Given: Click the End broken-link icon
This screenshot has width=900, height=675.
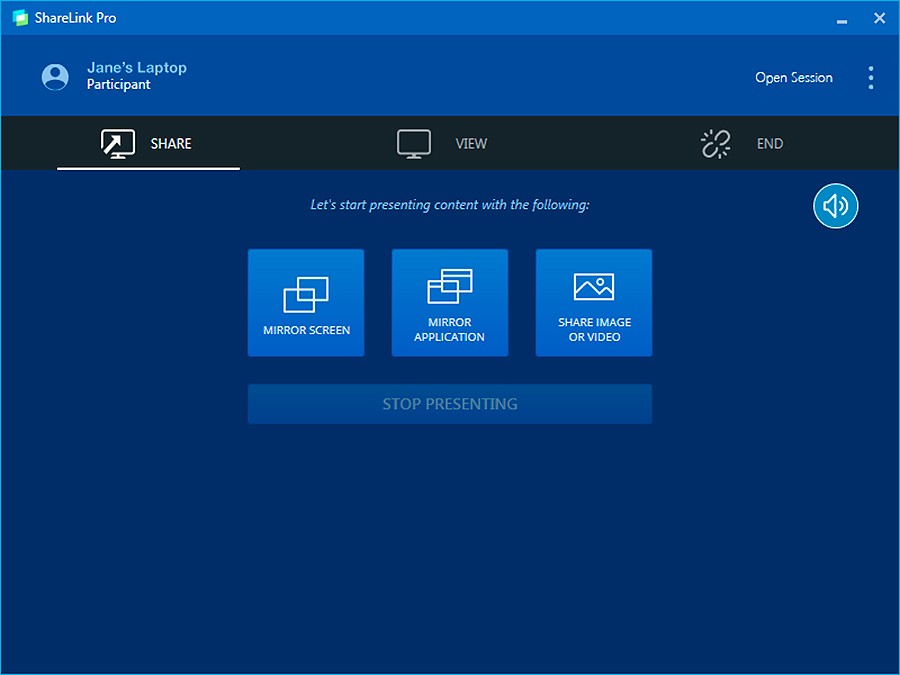Looking at the screenshot, I should (716, 143).
